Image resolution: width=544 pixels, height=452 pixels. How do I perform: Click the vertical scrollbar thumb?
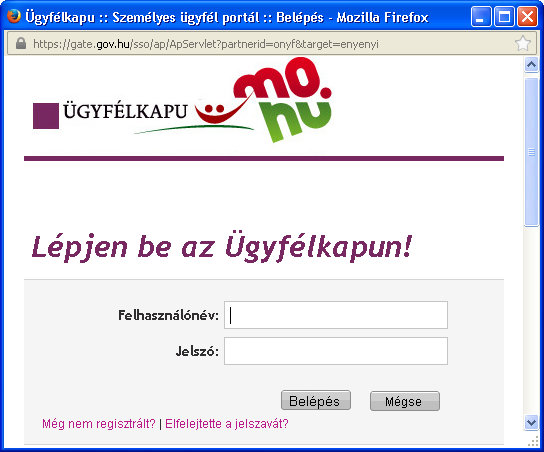(x=531, y=152)
